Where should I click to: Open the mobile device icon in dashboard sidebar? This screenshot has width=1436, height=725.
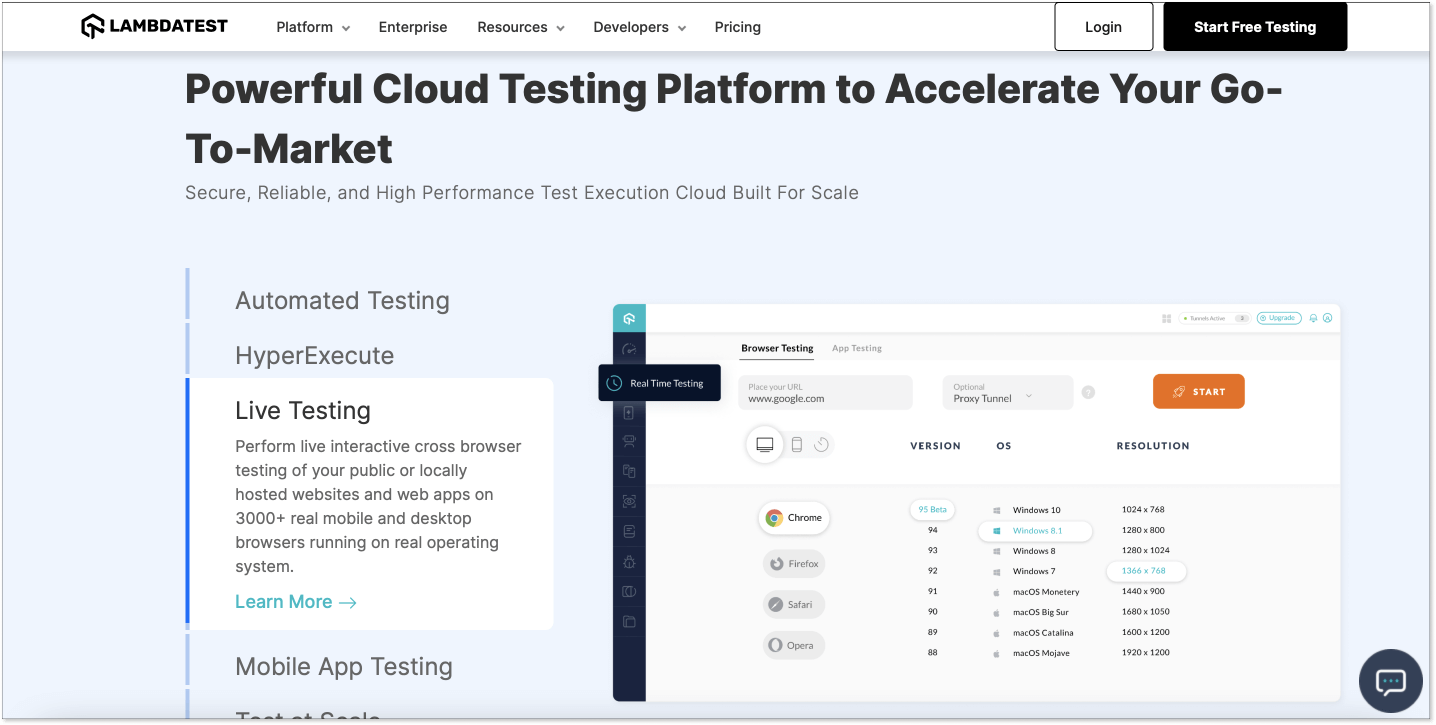point(629,412)
